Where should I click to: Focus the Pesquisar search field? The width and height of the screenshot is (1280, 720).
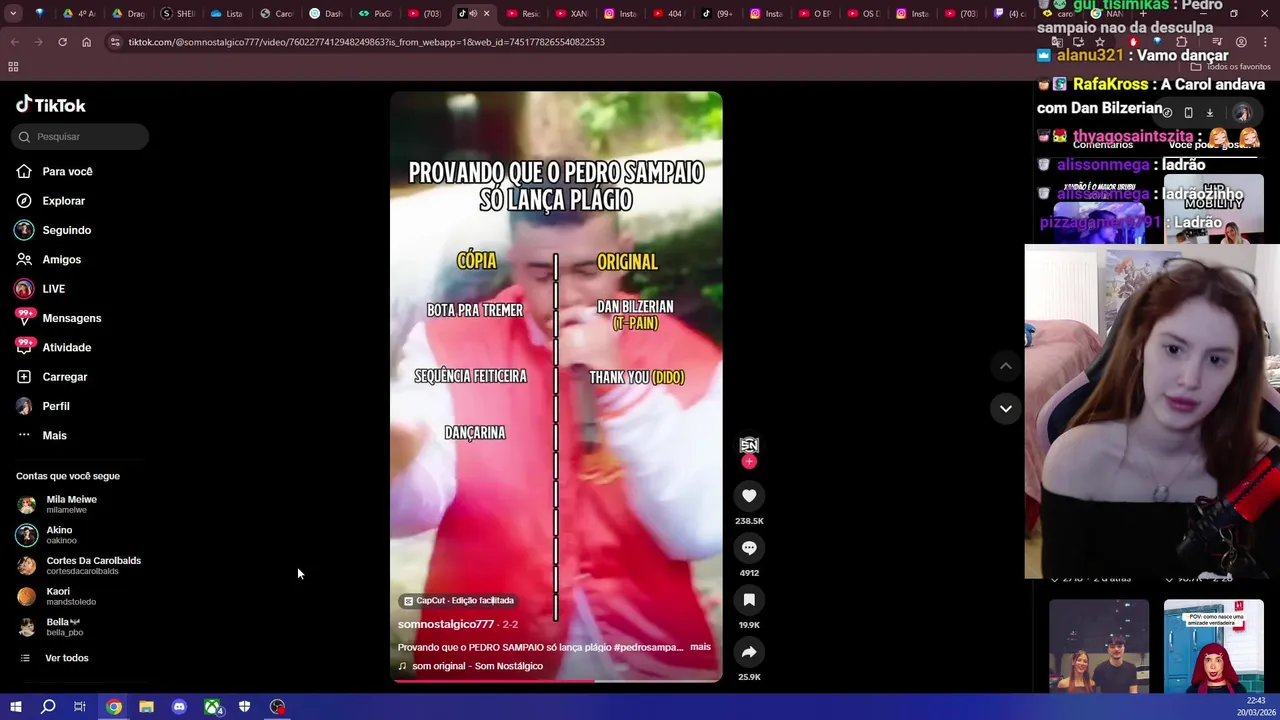(80, 137)
